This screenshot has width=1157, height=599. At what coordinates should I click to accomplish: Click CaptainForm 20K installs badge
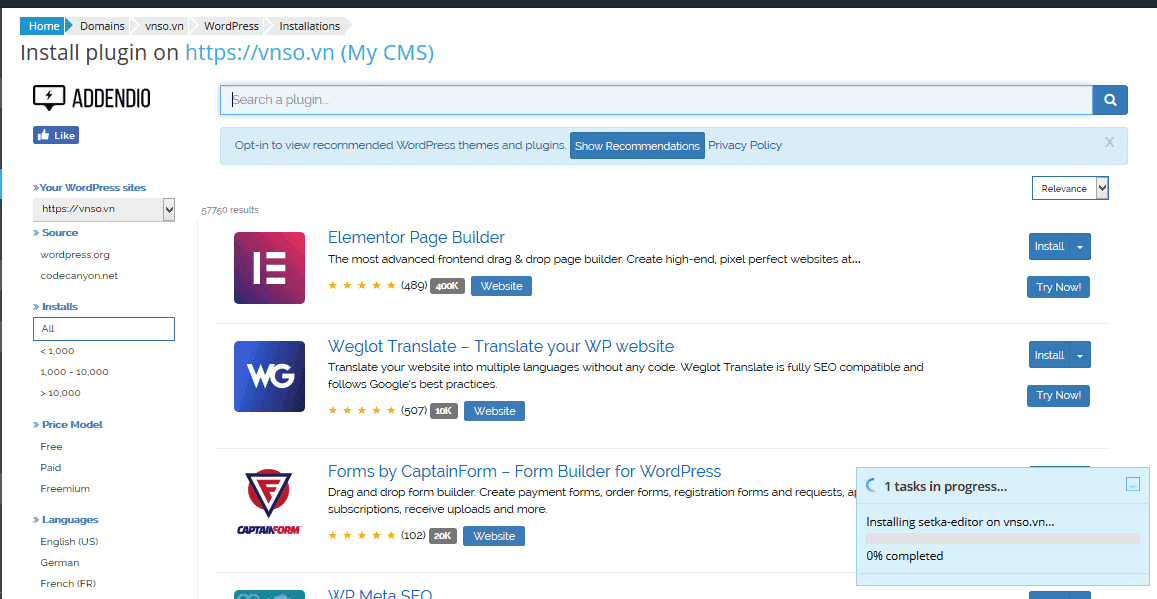click(x=443, y=536)
